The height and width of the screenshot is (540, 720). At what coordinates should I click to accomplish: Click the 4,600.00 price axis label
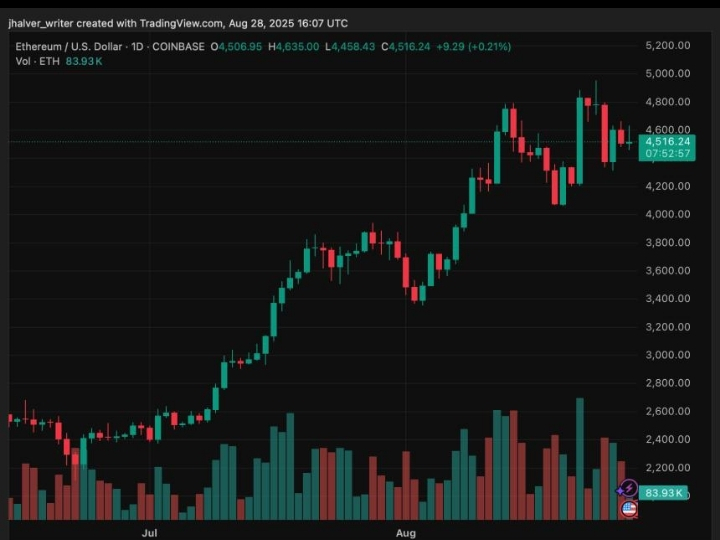pos(668,129)
